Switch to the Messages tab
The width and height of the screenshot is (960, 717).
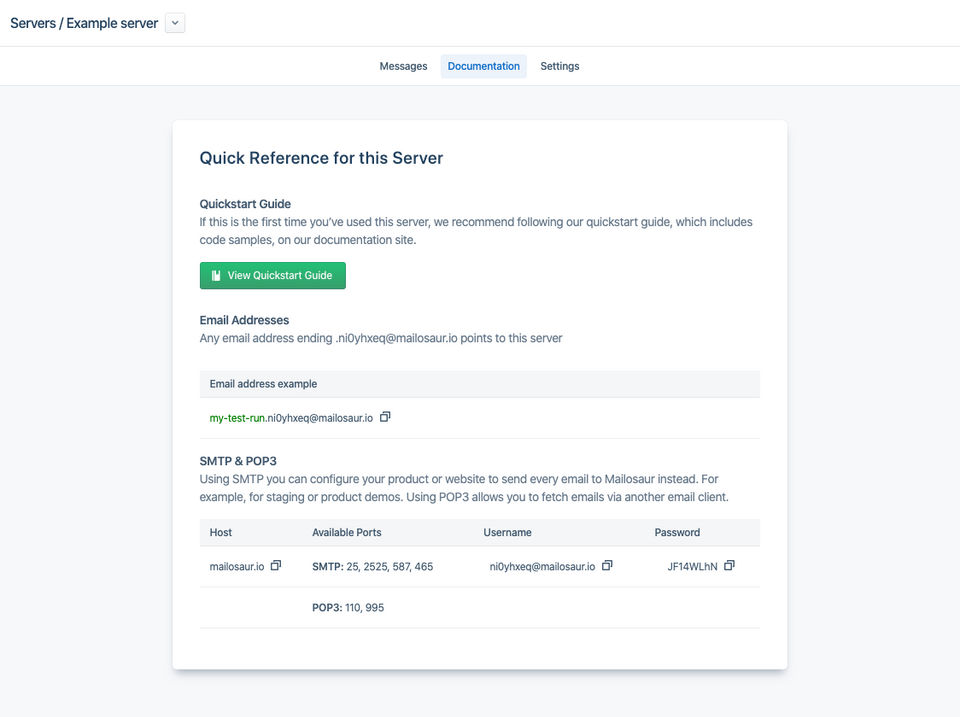tap(403, 66)
